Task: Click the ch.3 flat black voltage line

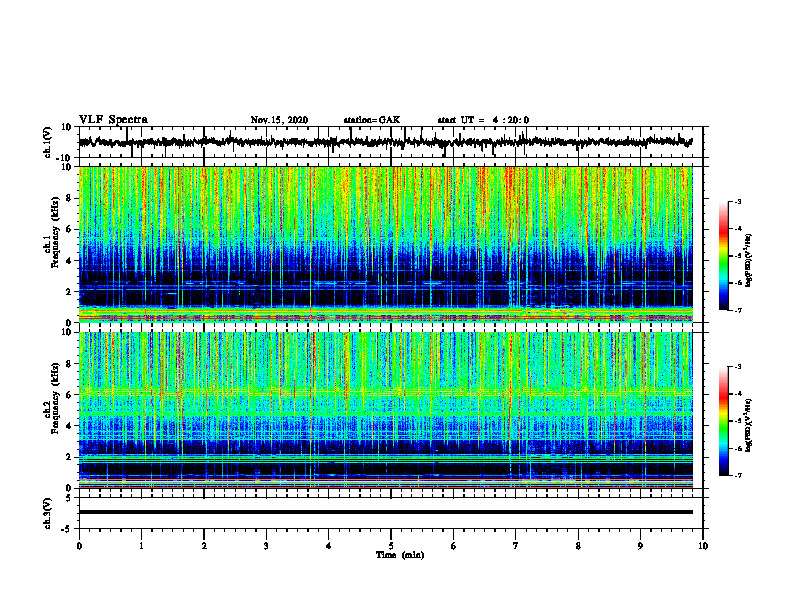Action: (386, 512)
